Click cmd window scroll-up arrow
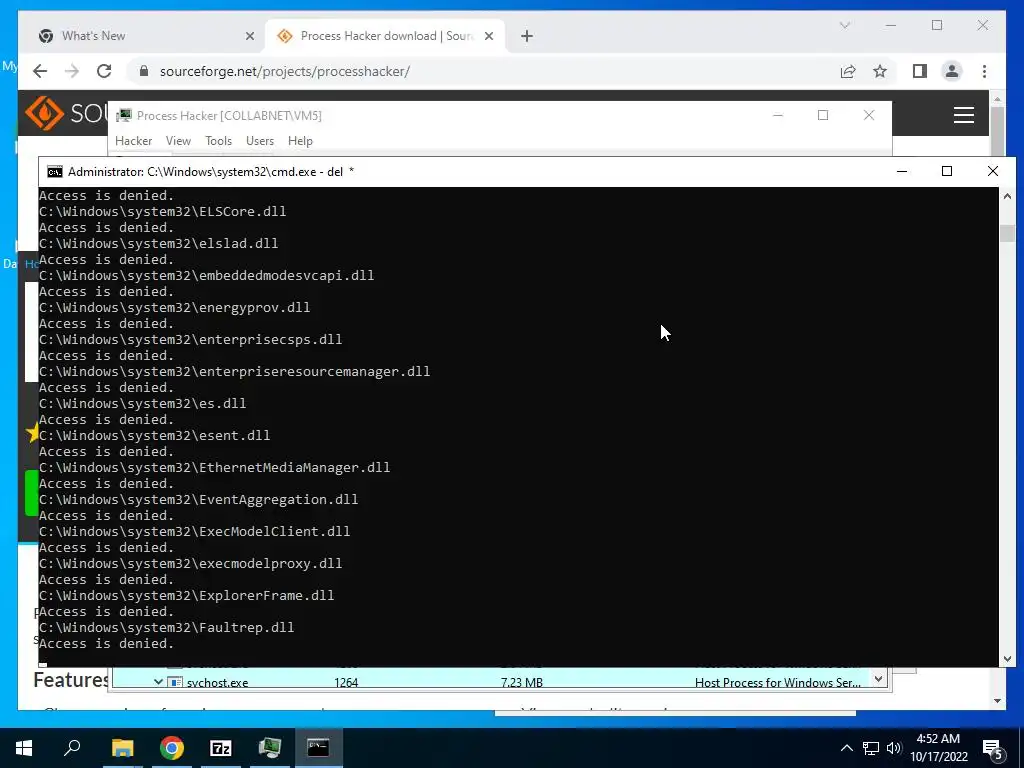The image size is (1024, 768). coord(1007,197)
